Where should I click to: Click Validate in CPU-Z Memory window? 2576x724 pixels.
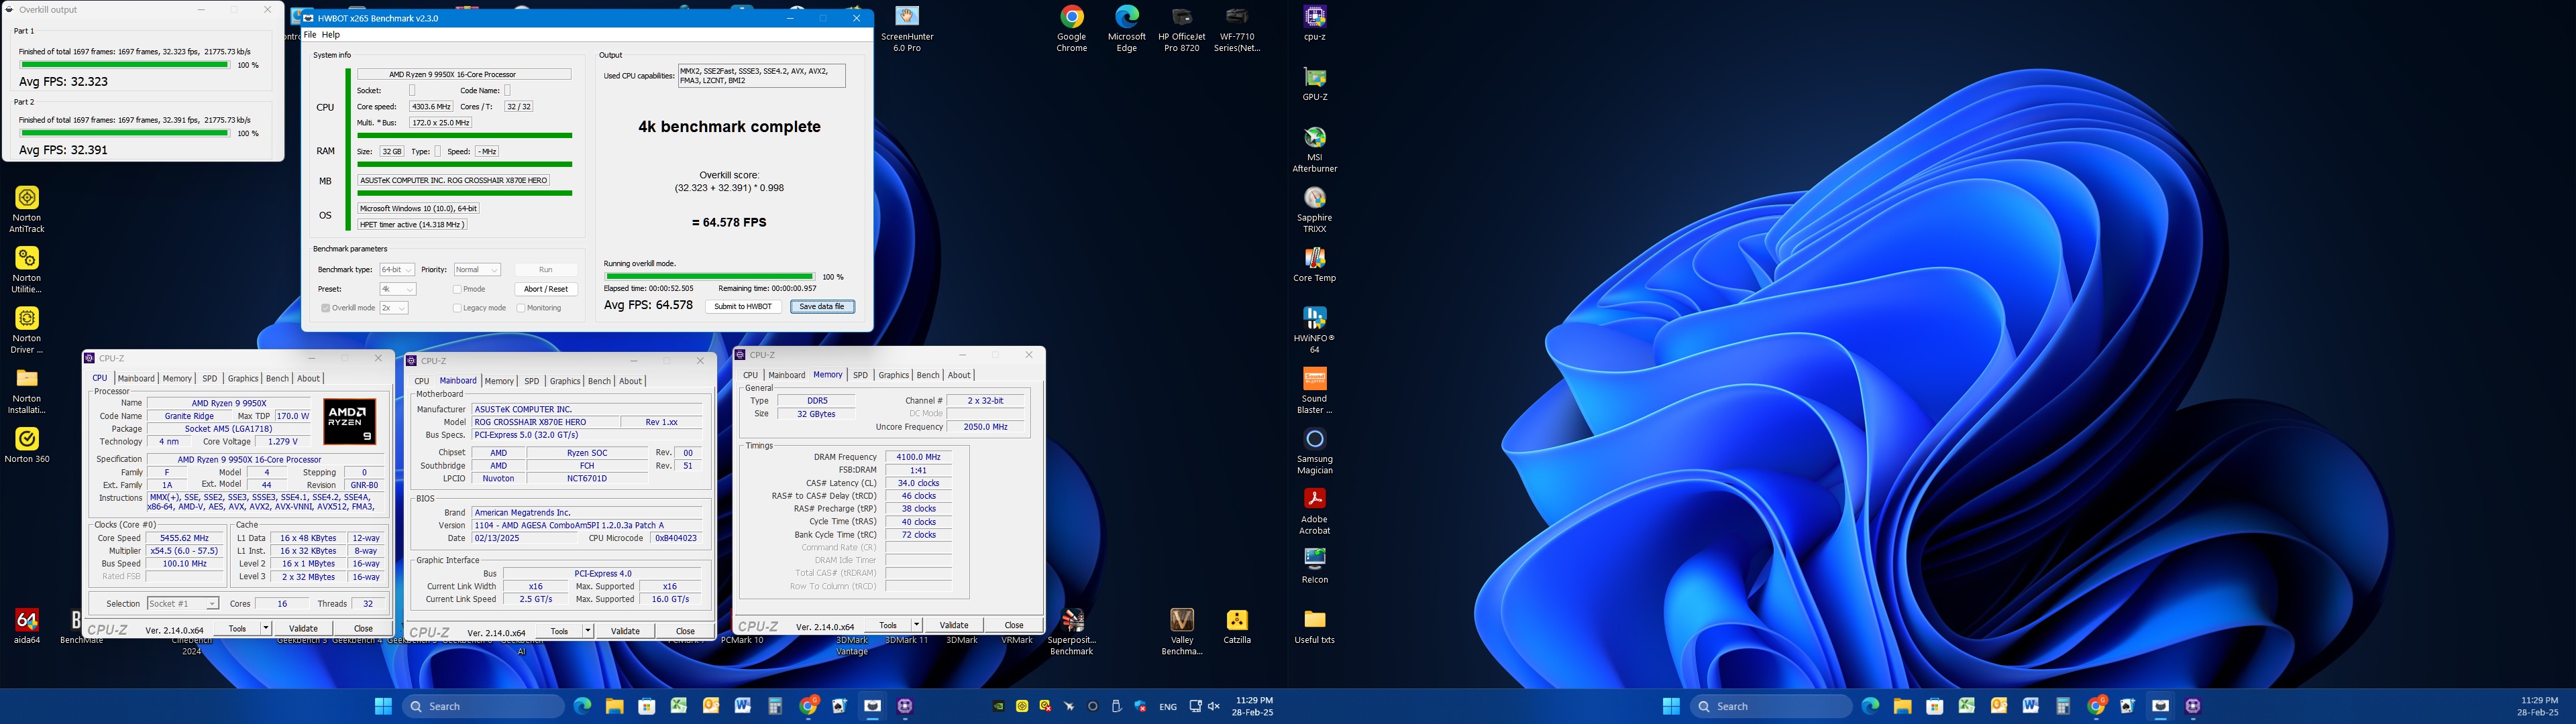(x=954, y=625)
